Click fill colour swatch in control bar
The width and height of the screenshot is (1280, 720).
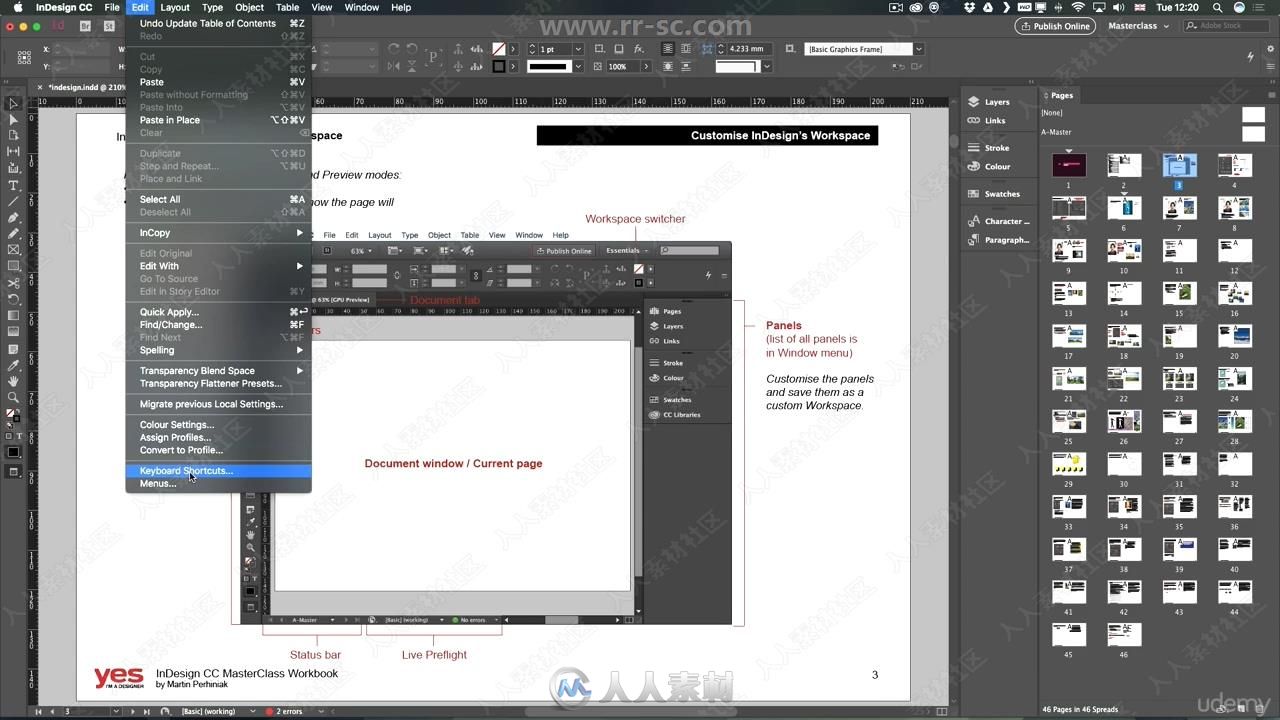[x=499, y=49]
